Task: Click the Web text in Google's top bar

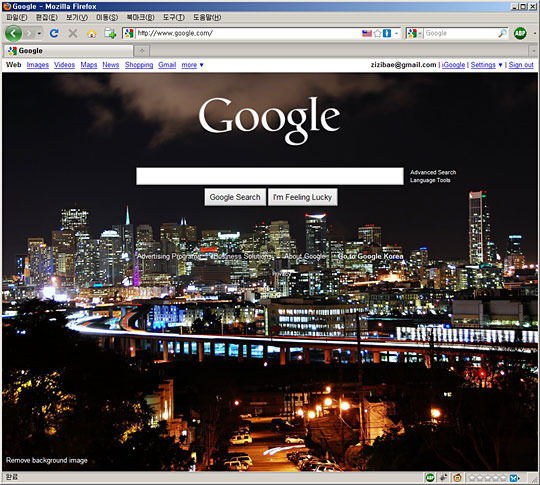Action: (13, 65)
